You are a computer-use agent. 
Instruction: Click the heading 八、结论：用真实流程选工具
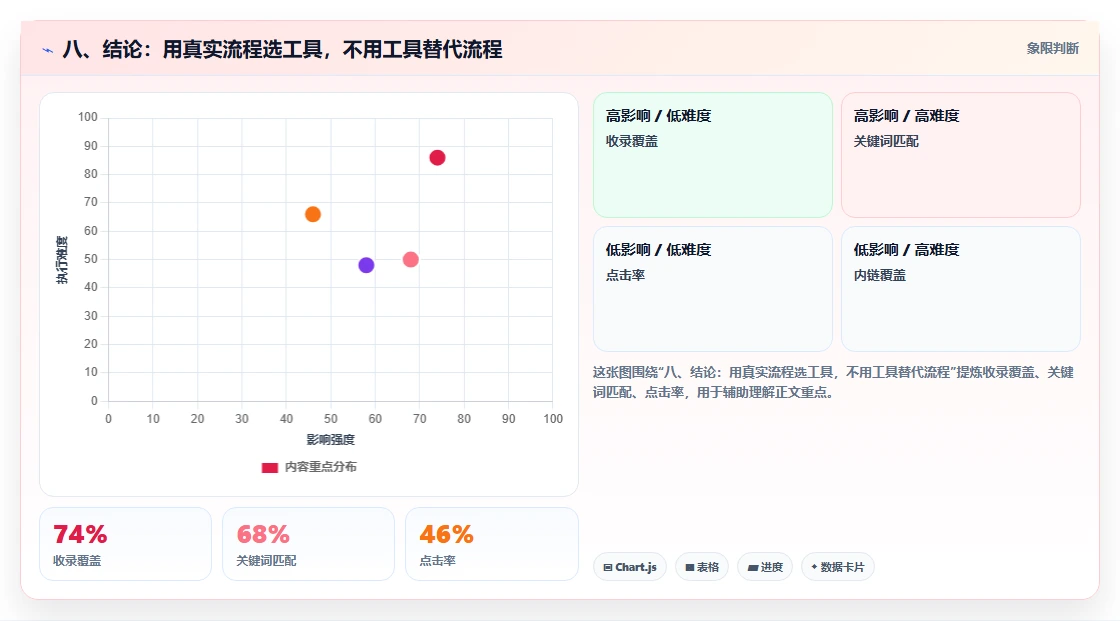[x=283, y=49]
